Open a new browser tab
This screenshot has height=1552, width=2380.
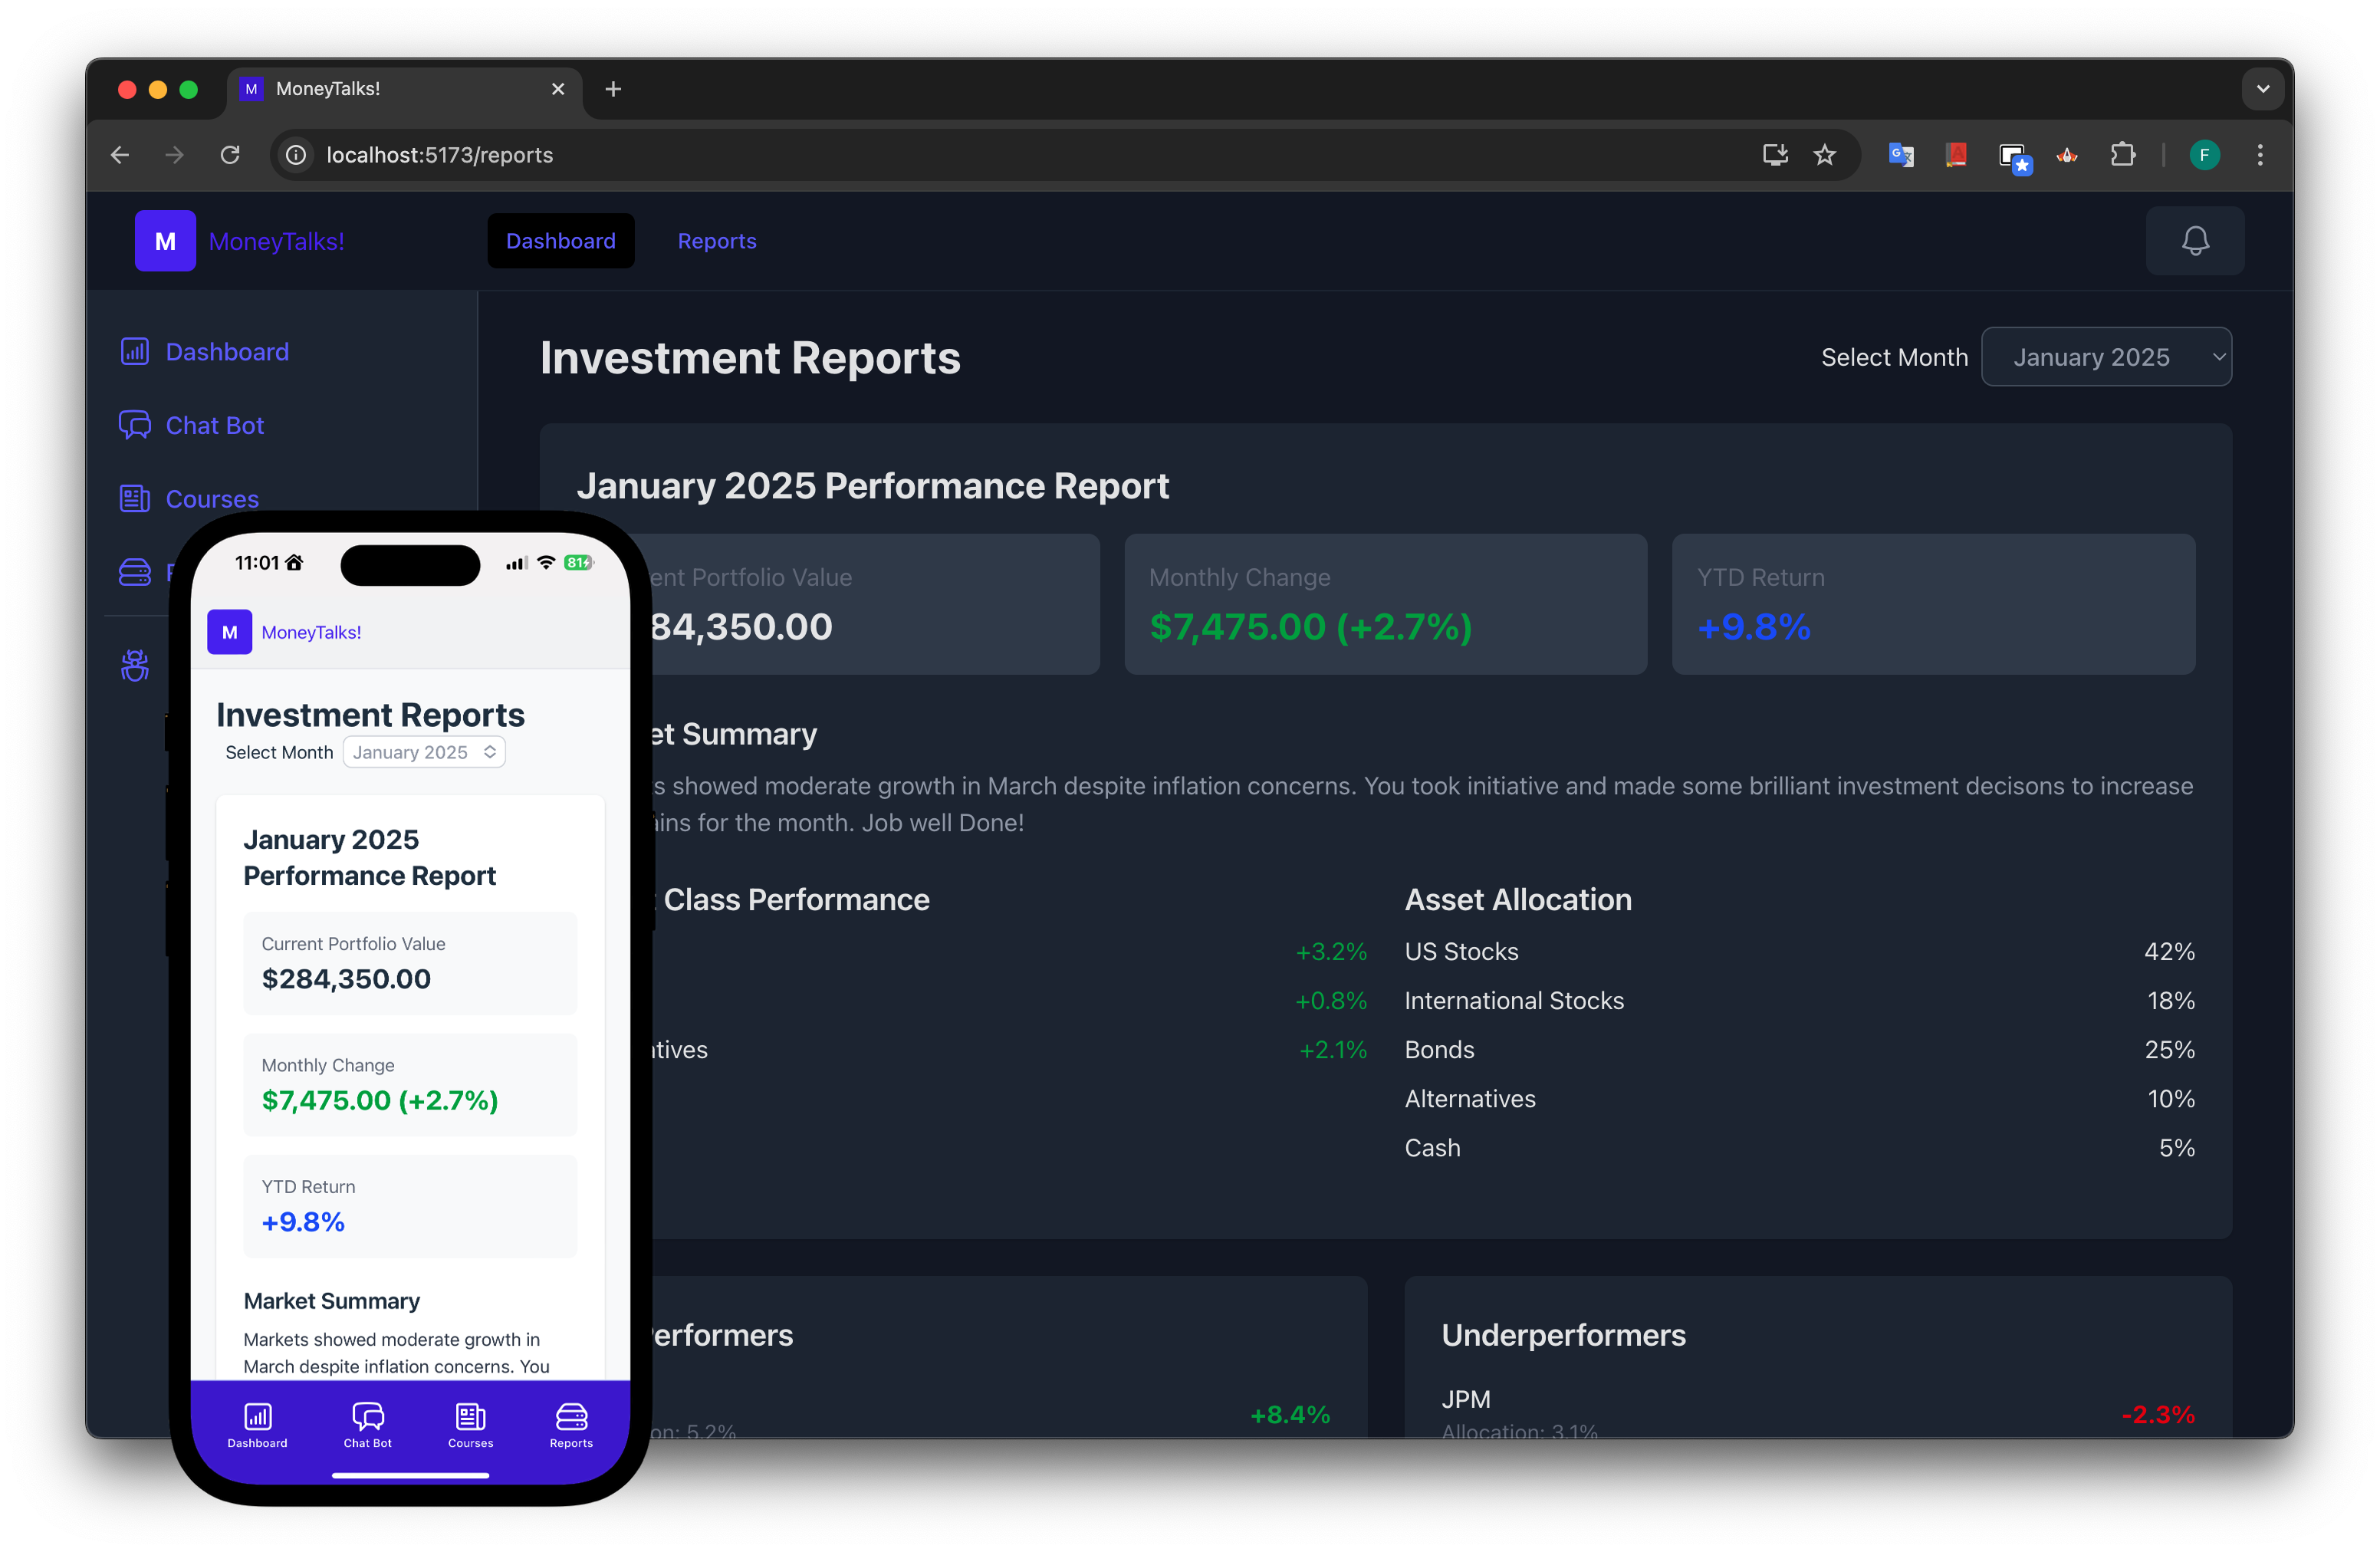(613, 89)
